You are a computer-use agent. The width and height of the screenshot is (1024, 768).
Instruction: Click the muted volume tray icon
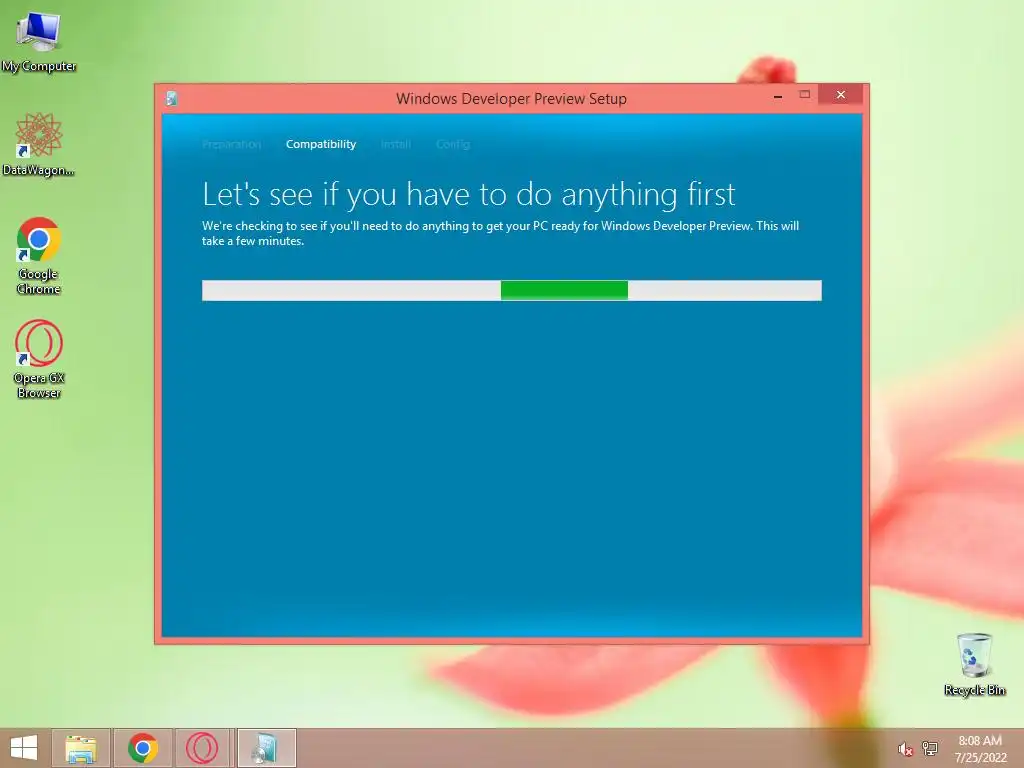point(904,749)
